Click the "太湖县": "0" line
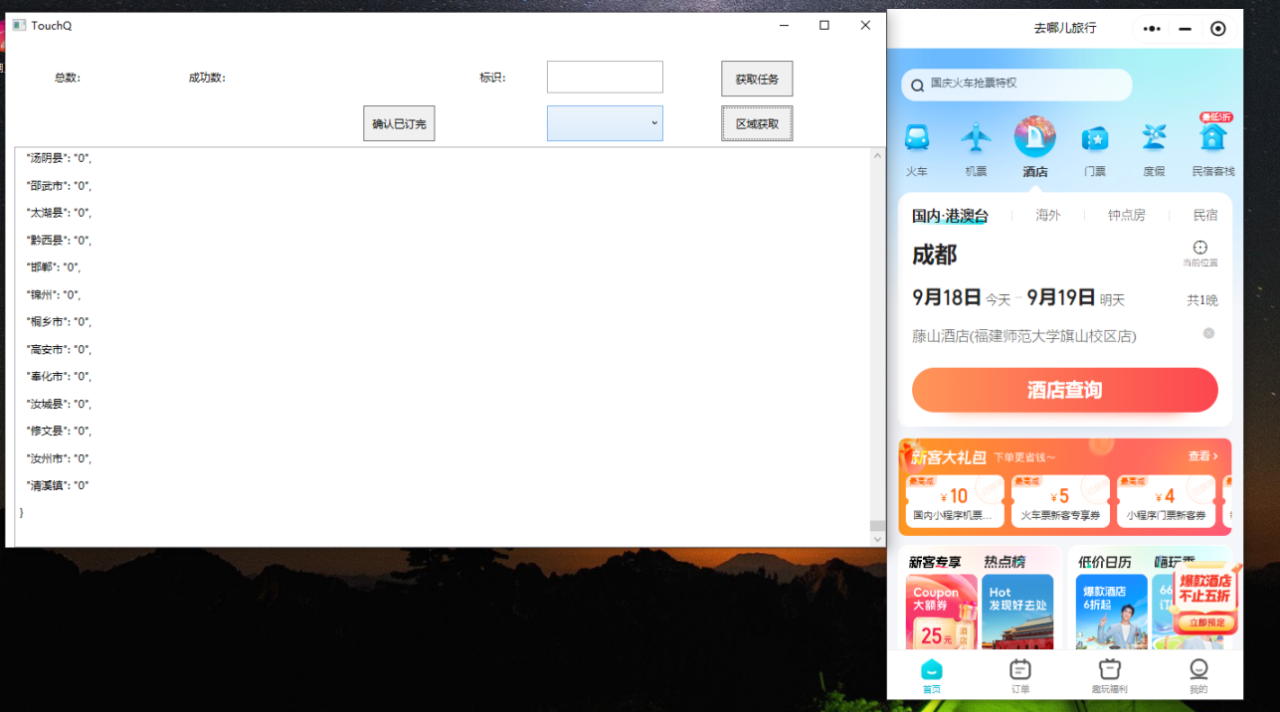This screenshot has width=1280, height=712. [x=60, y=213]
